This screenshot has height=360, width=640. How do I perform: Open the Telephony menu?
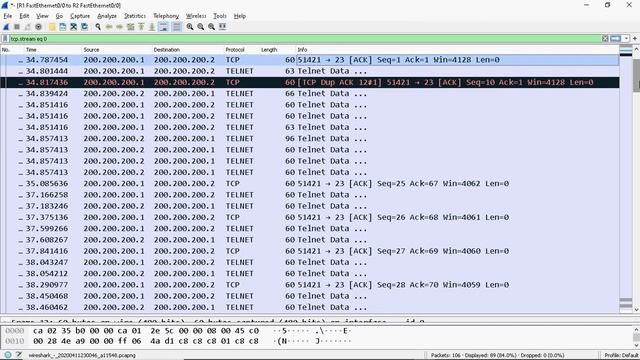click(166, 16)
